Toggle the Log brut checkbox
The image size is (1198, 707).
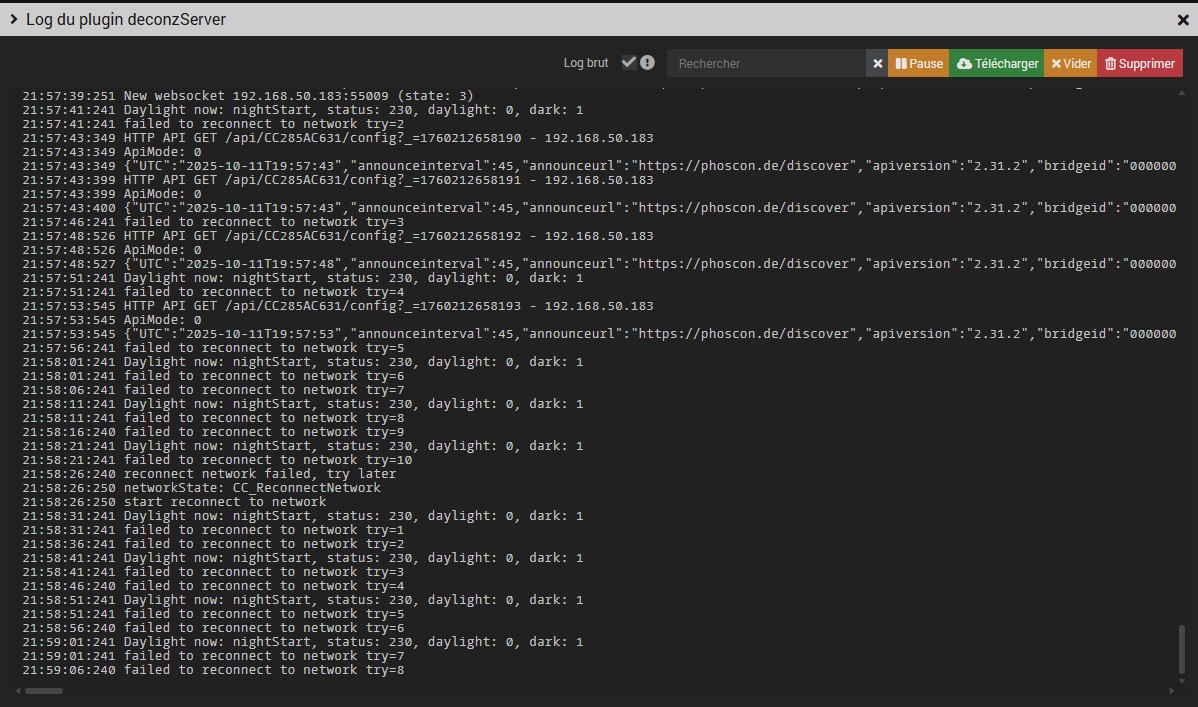point(629,63)
